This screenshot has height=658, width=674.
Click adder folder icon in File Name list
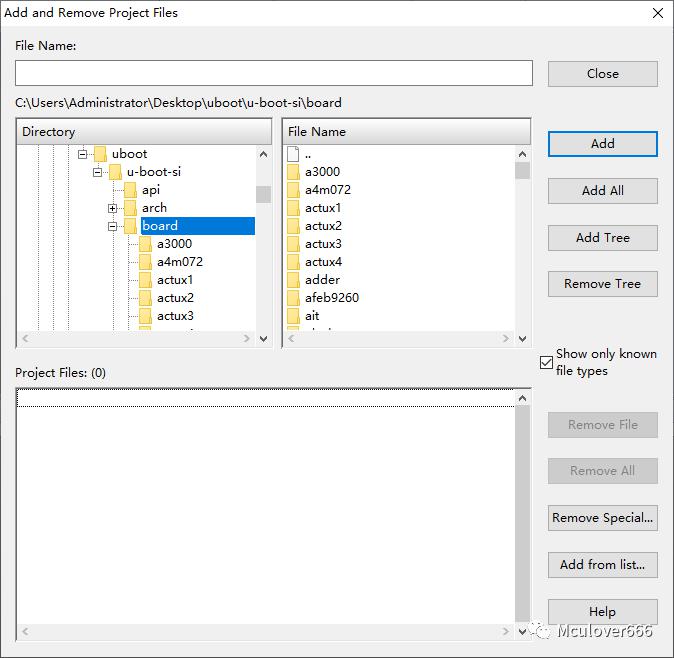point(293,280)
